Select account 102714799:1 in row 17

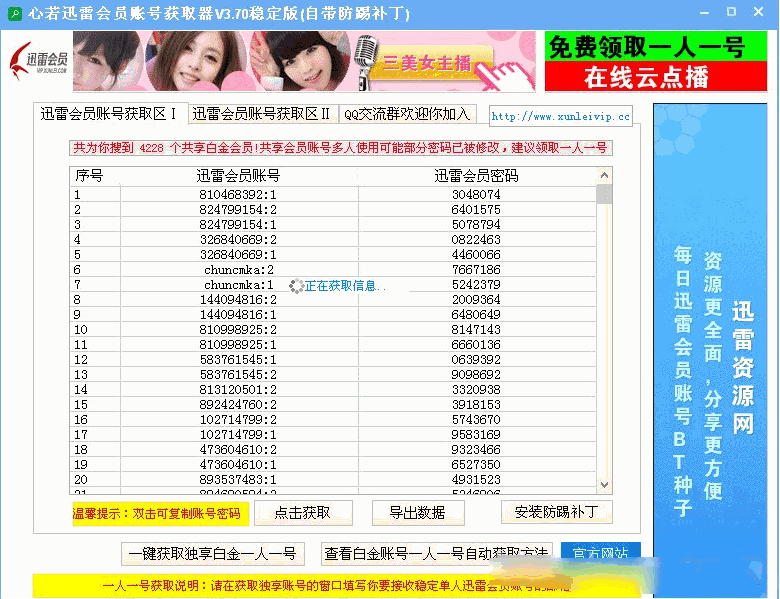(x=238, y=434)
